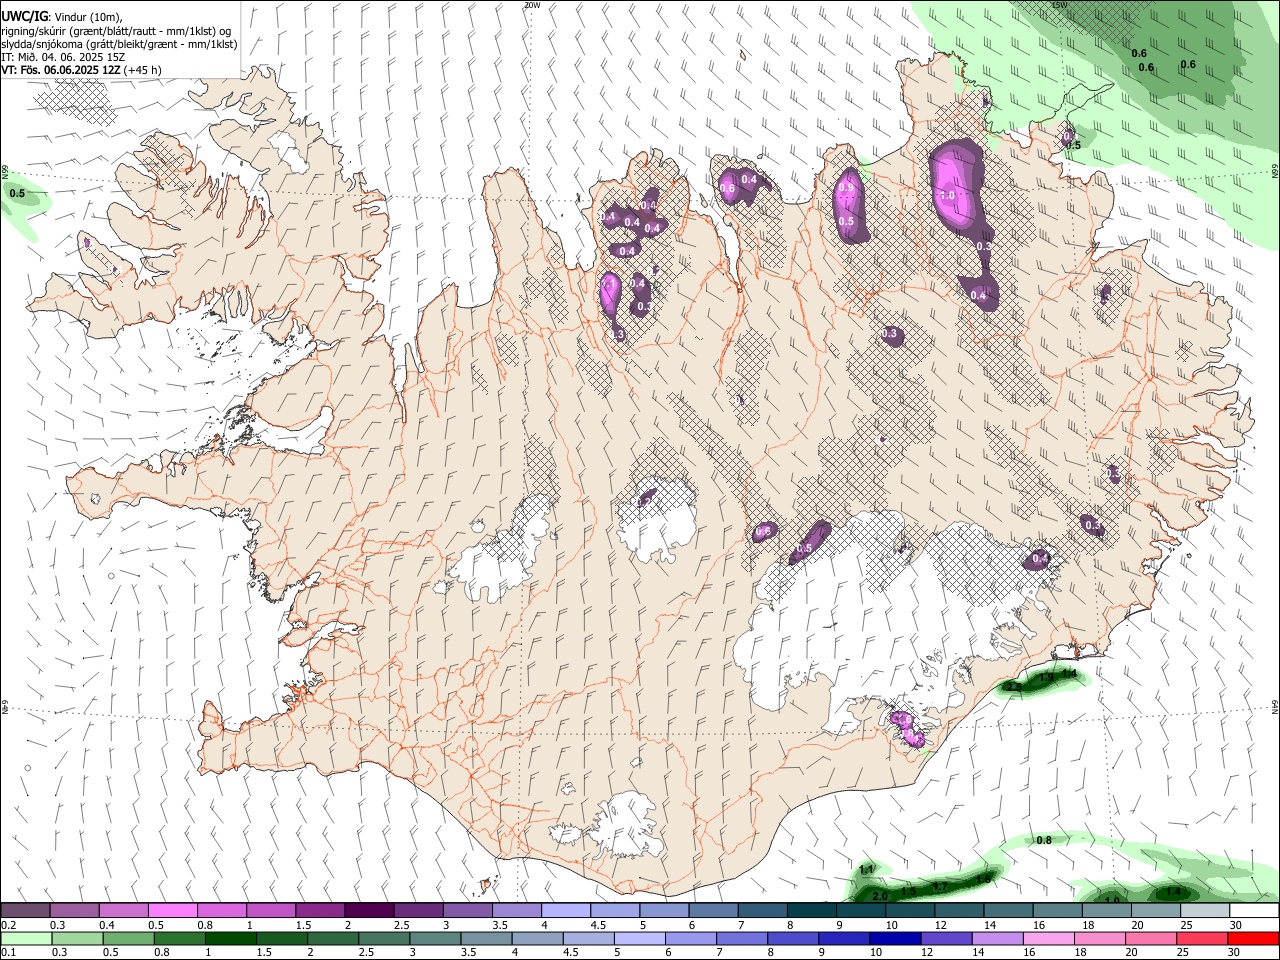The height and width of the screenshot is (960, 1280).
Task: Pick darkest purple swatch between 2 and 2.5
Action: (368, 910)
